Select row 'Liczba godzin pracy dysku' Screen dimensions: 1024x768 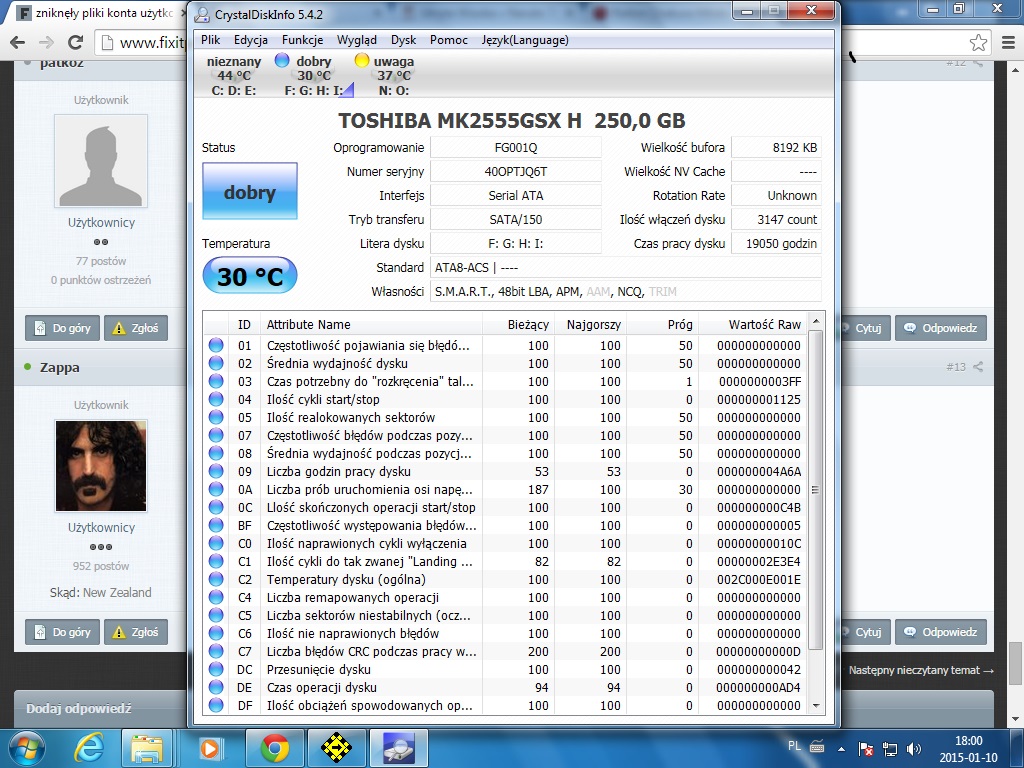click(505, 472)
